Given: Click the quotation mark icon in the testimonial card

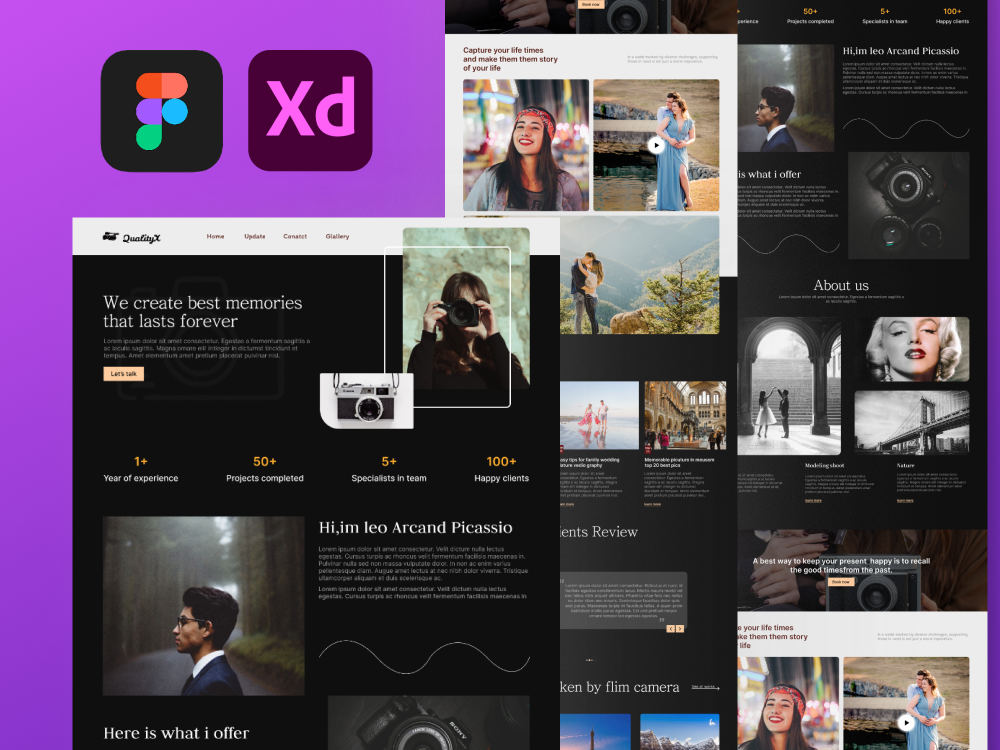Looking at the screenshot, I should point(562,580).
